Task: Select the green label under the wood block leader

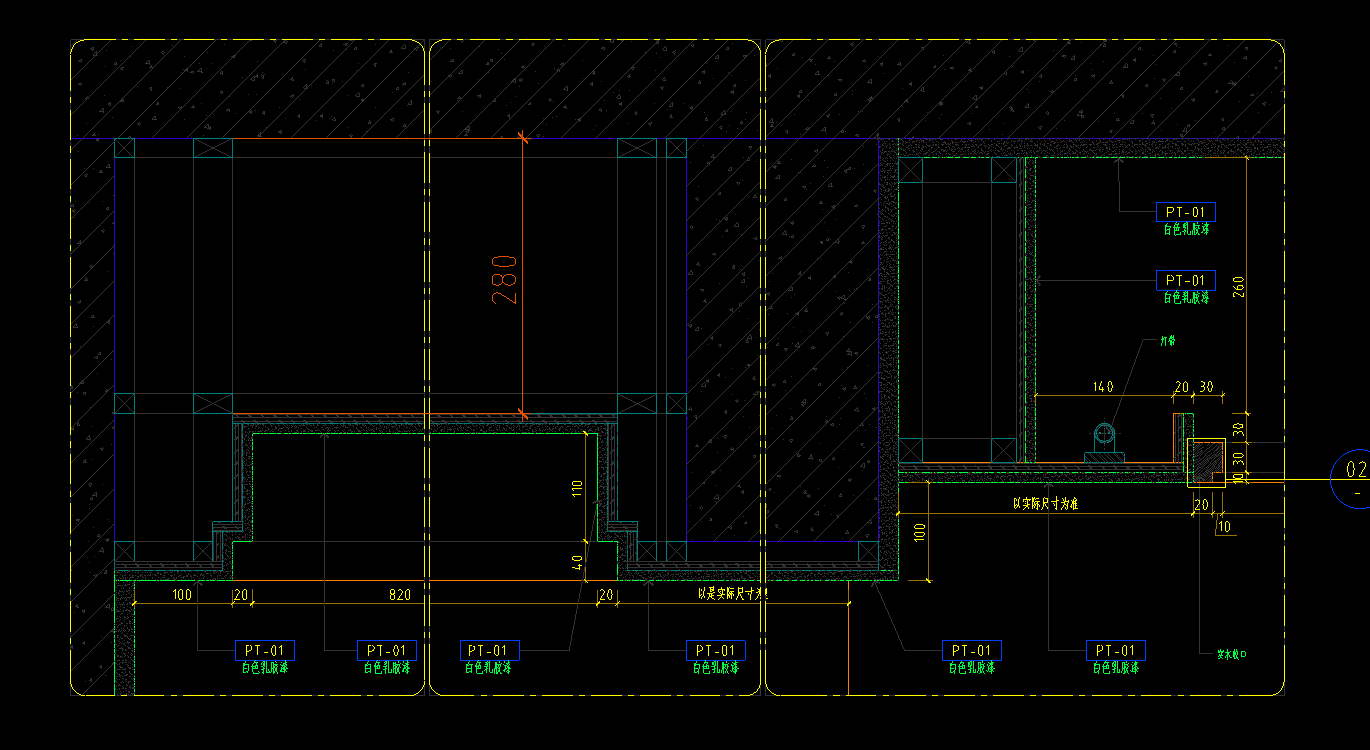Action: pos(1231,655)
